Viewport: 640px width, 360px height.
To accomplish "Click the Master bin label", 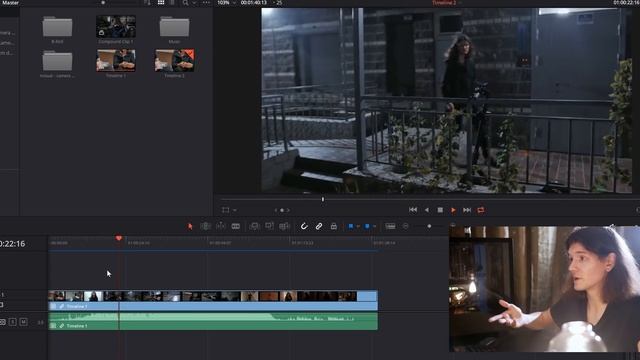I will 10,2.
